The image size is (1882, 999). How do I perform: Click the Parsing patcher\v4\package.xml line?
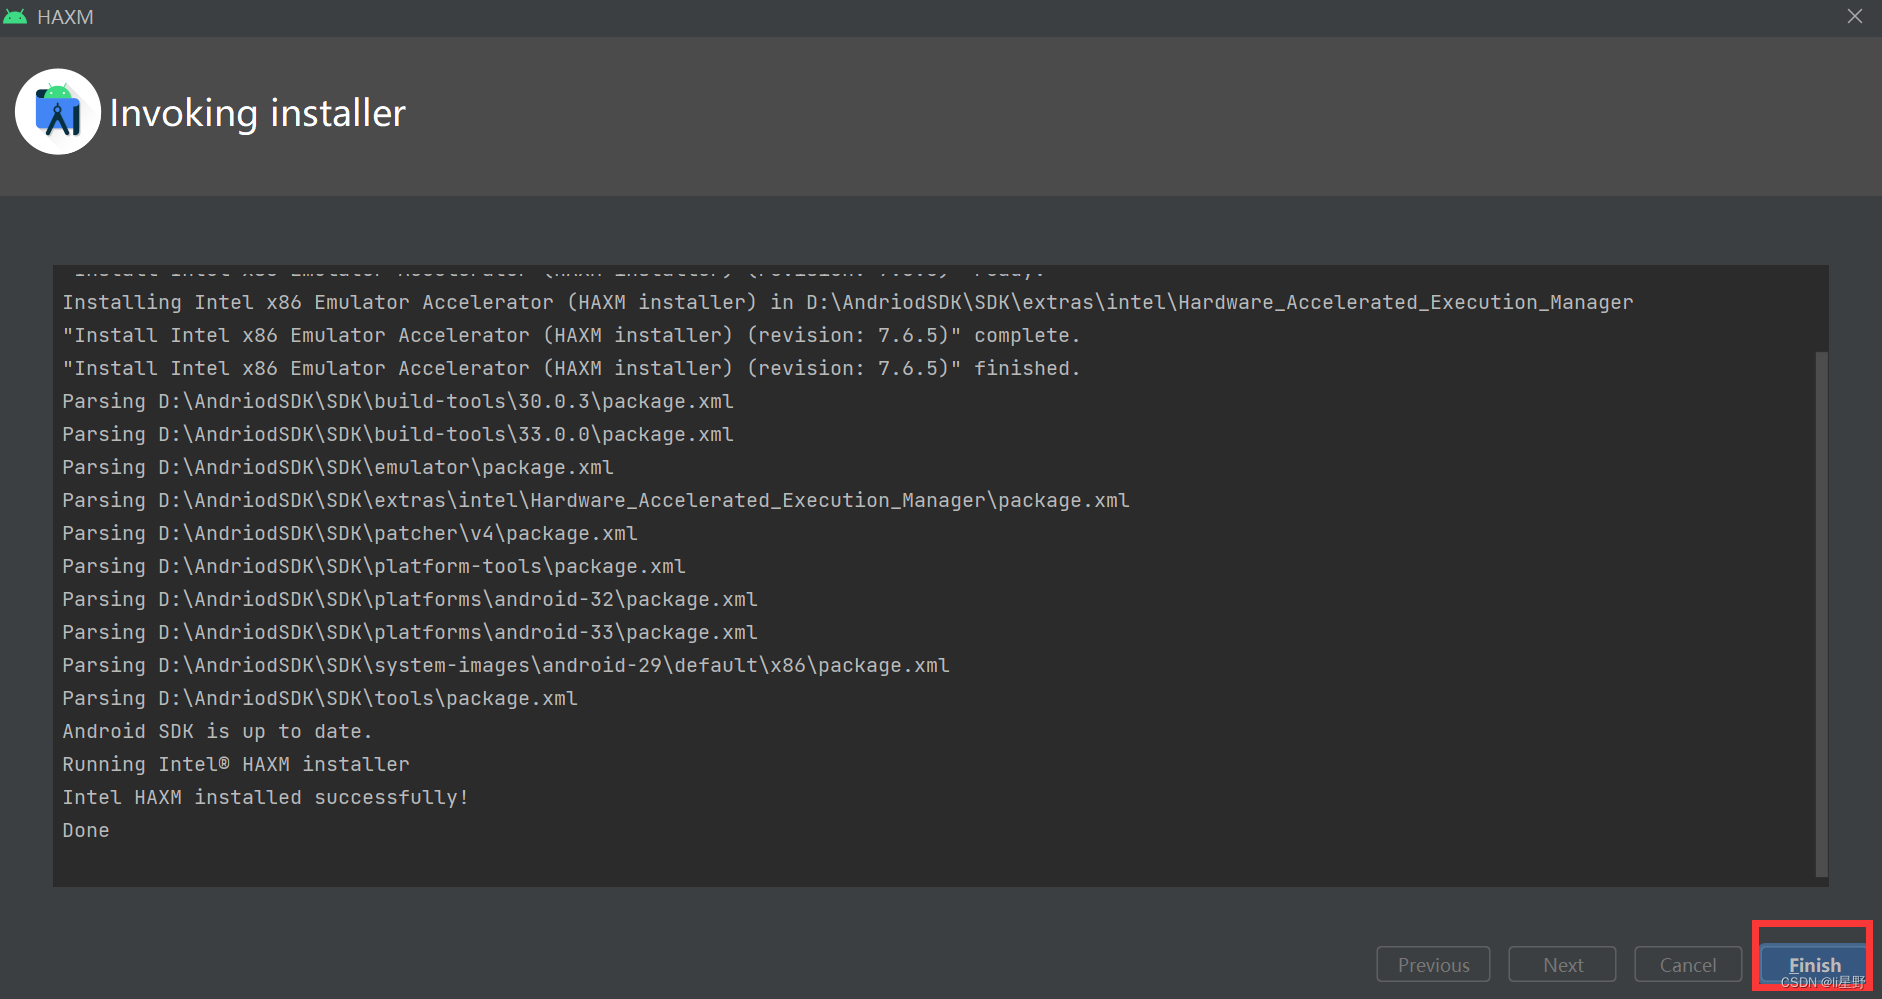click(x=350, y=533)
